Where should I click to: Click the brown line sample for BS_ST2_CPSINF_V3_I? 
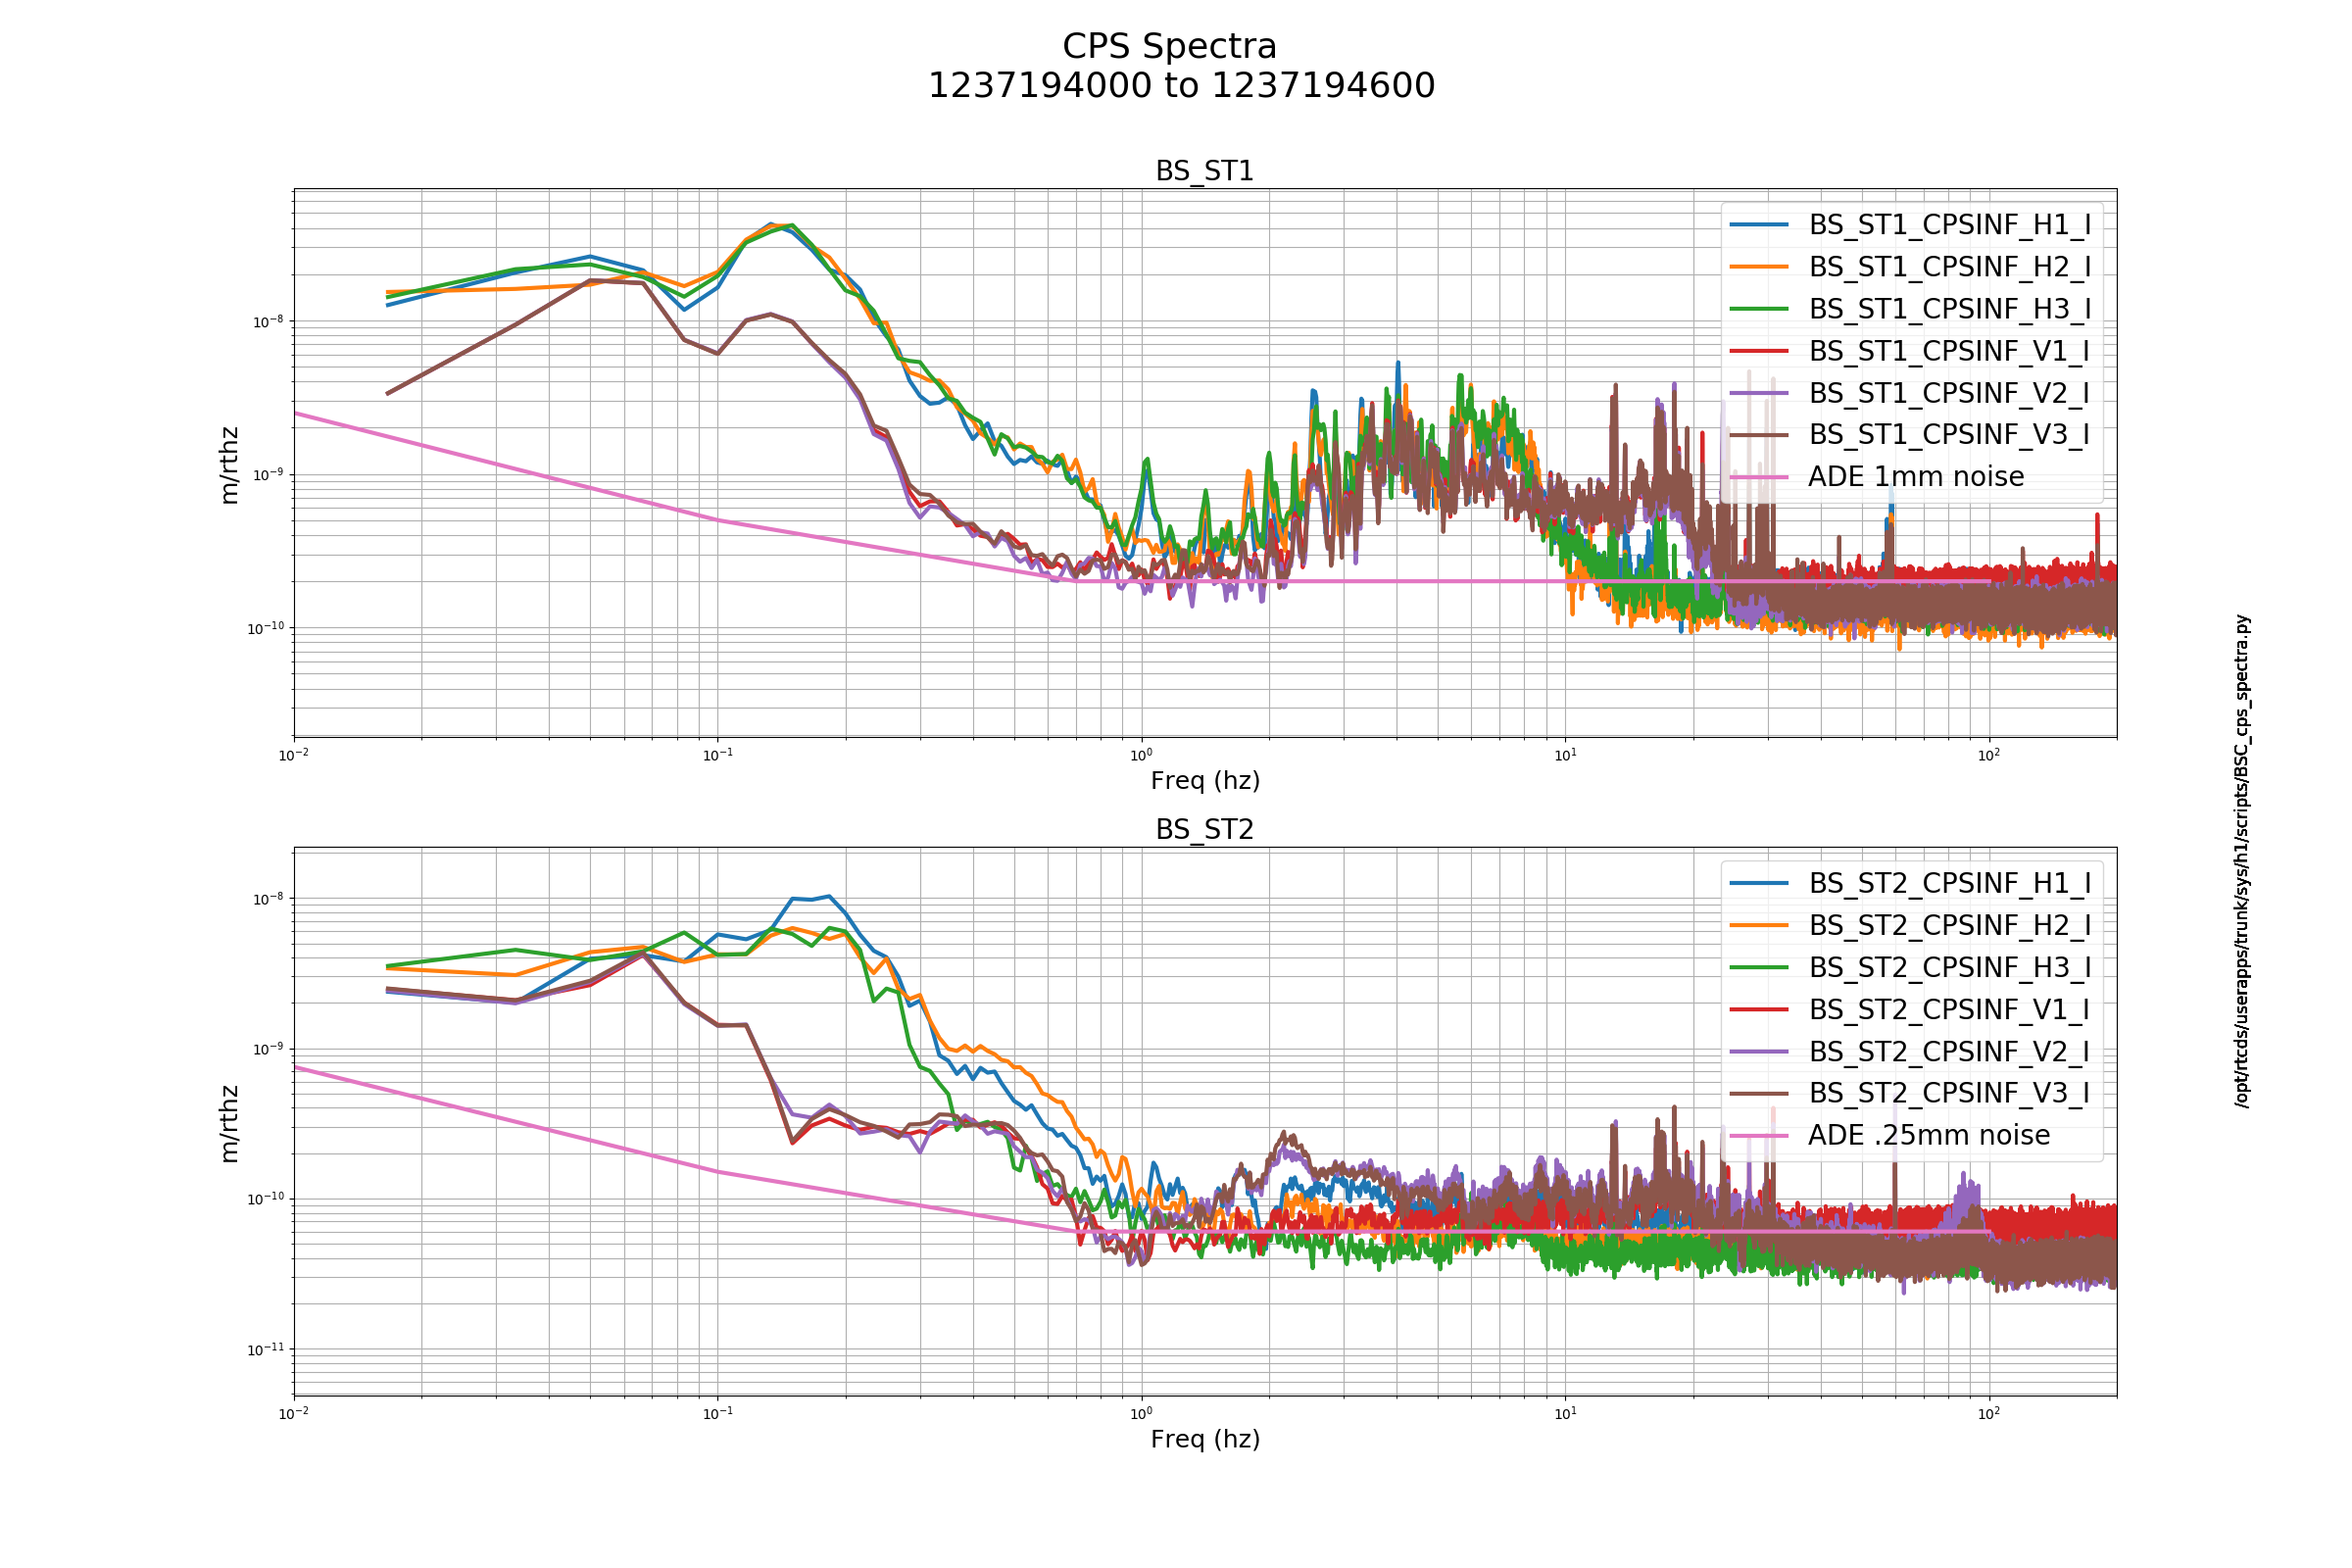[x=1759, y=1094]
